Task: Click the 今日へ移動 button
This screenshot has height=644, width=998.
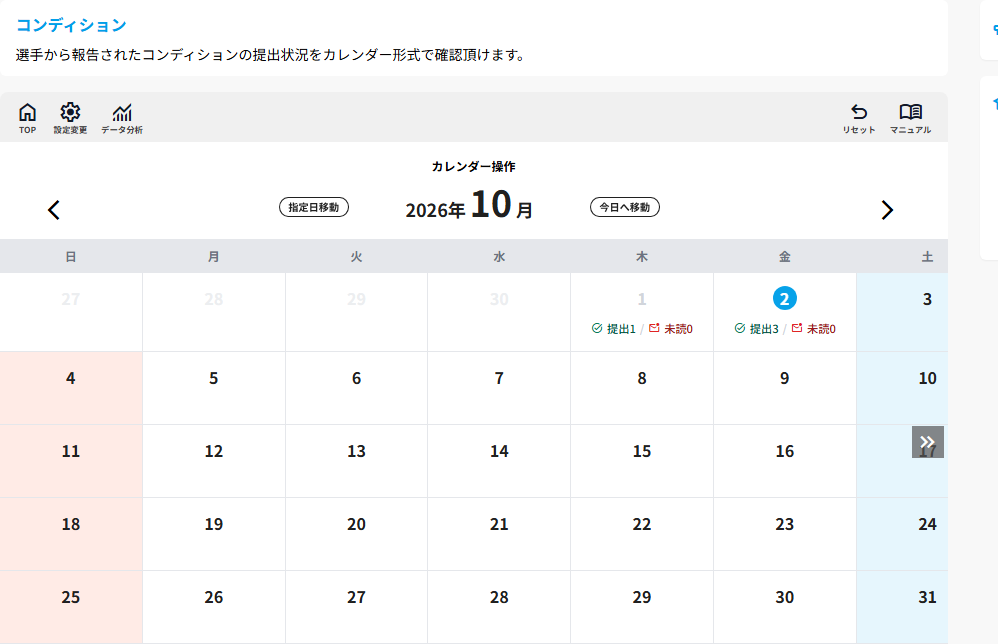Action: click(x=625, y=207)
